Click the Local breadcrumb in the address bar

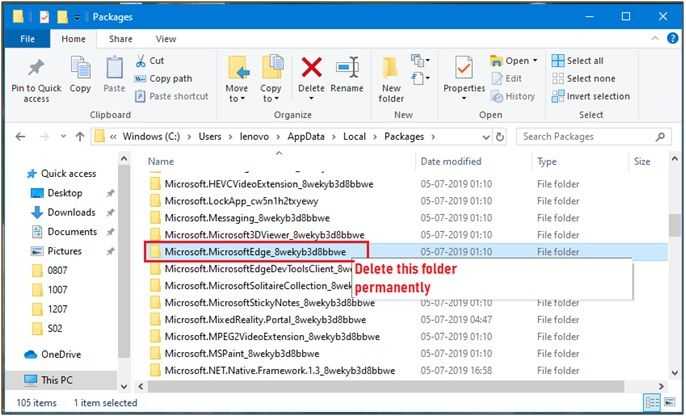pos(354,137)
